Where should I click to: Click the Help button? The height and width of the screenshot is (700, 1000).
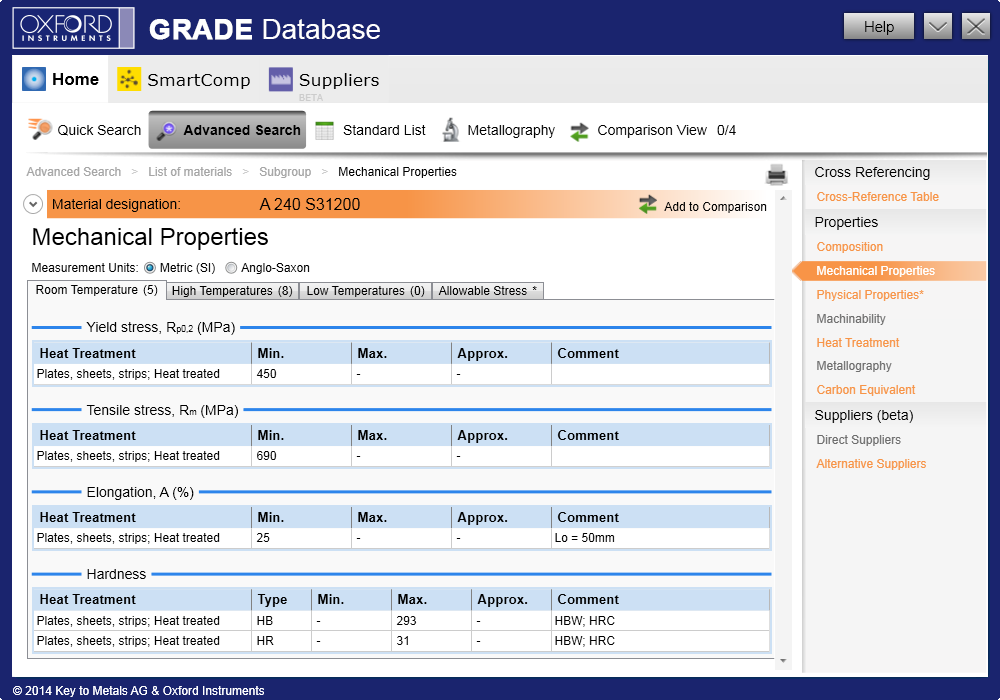(879, 27)
